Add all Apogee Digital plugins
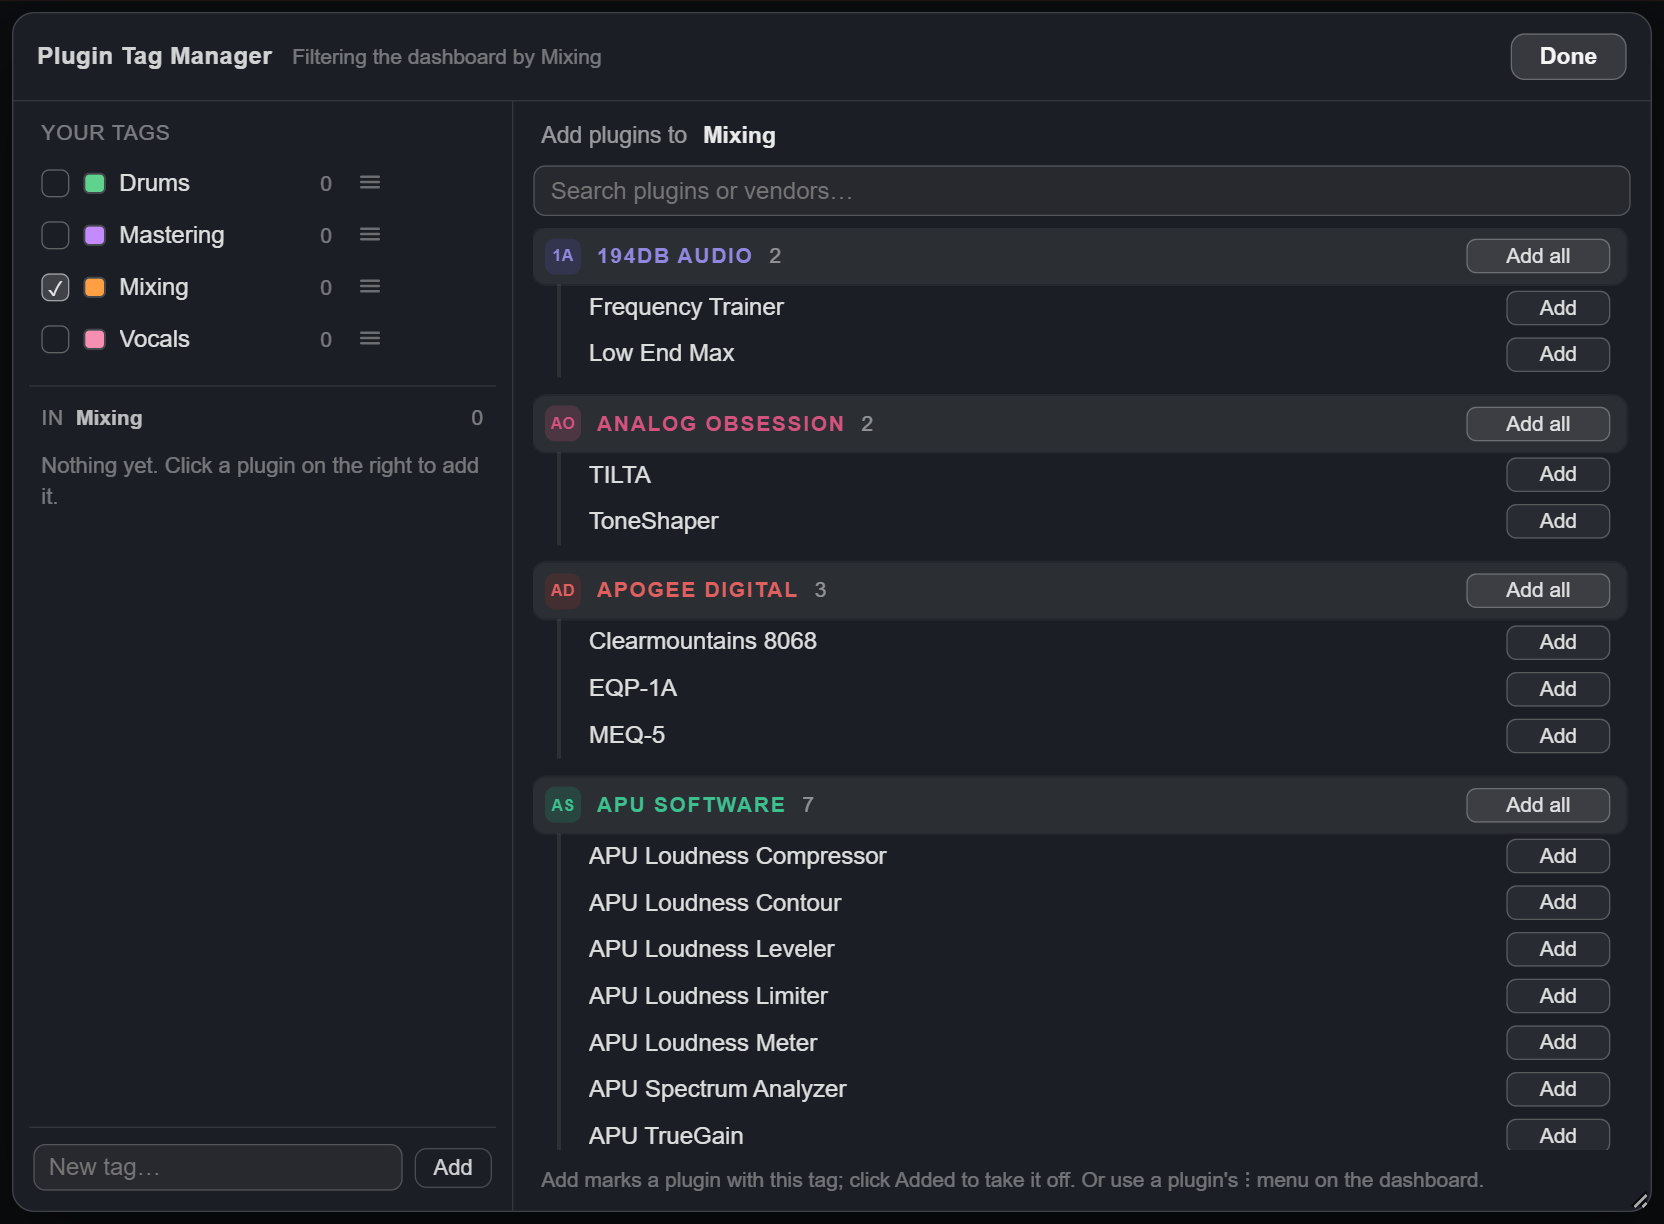The width and height of the screenshot is (1664, 1224). click(x=1538, y=590)
